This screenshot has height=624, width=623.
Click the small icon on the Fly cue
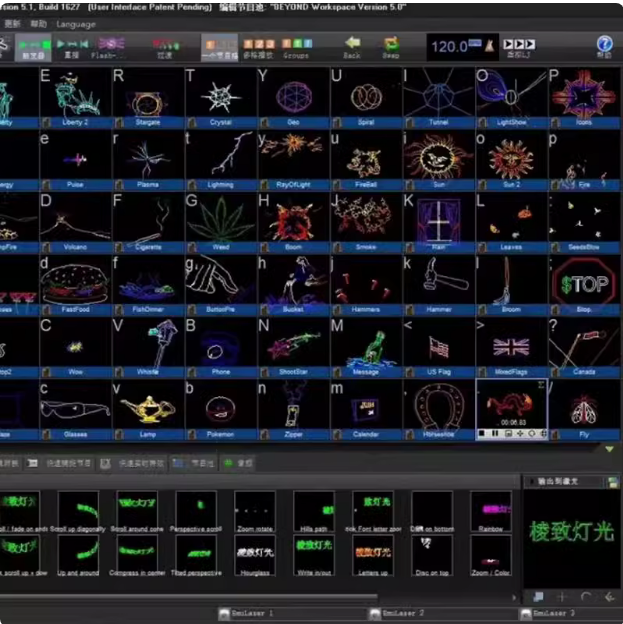click(x=554, y=434)
